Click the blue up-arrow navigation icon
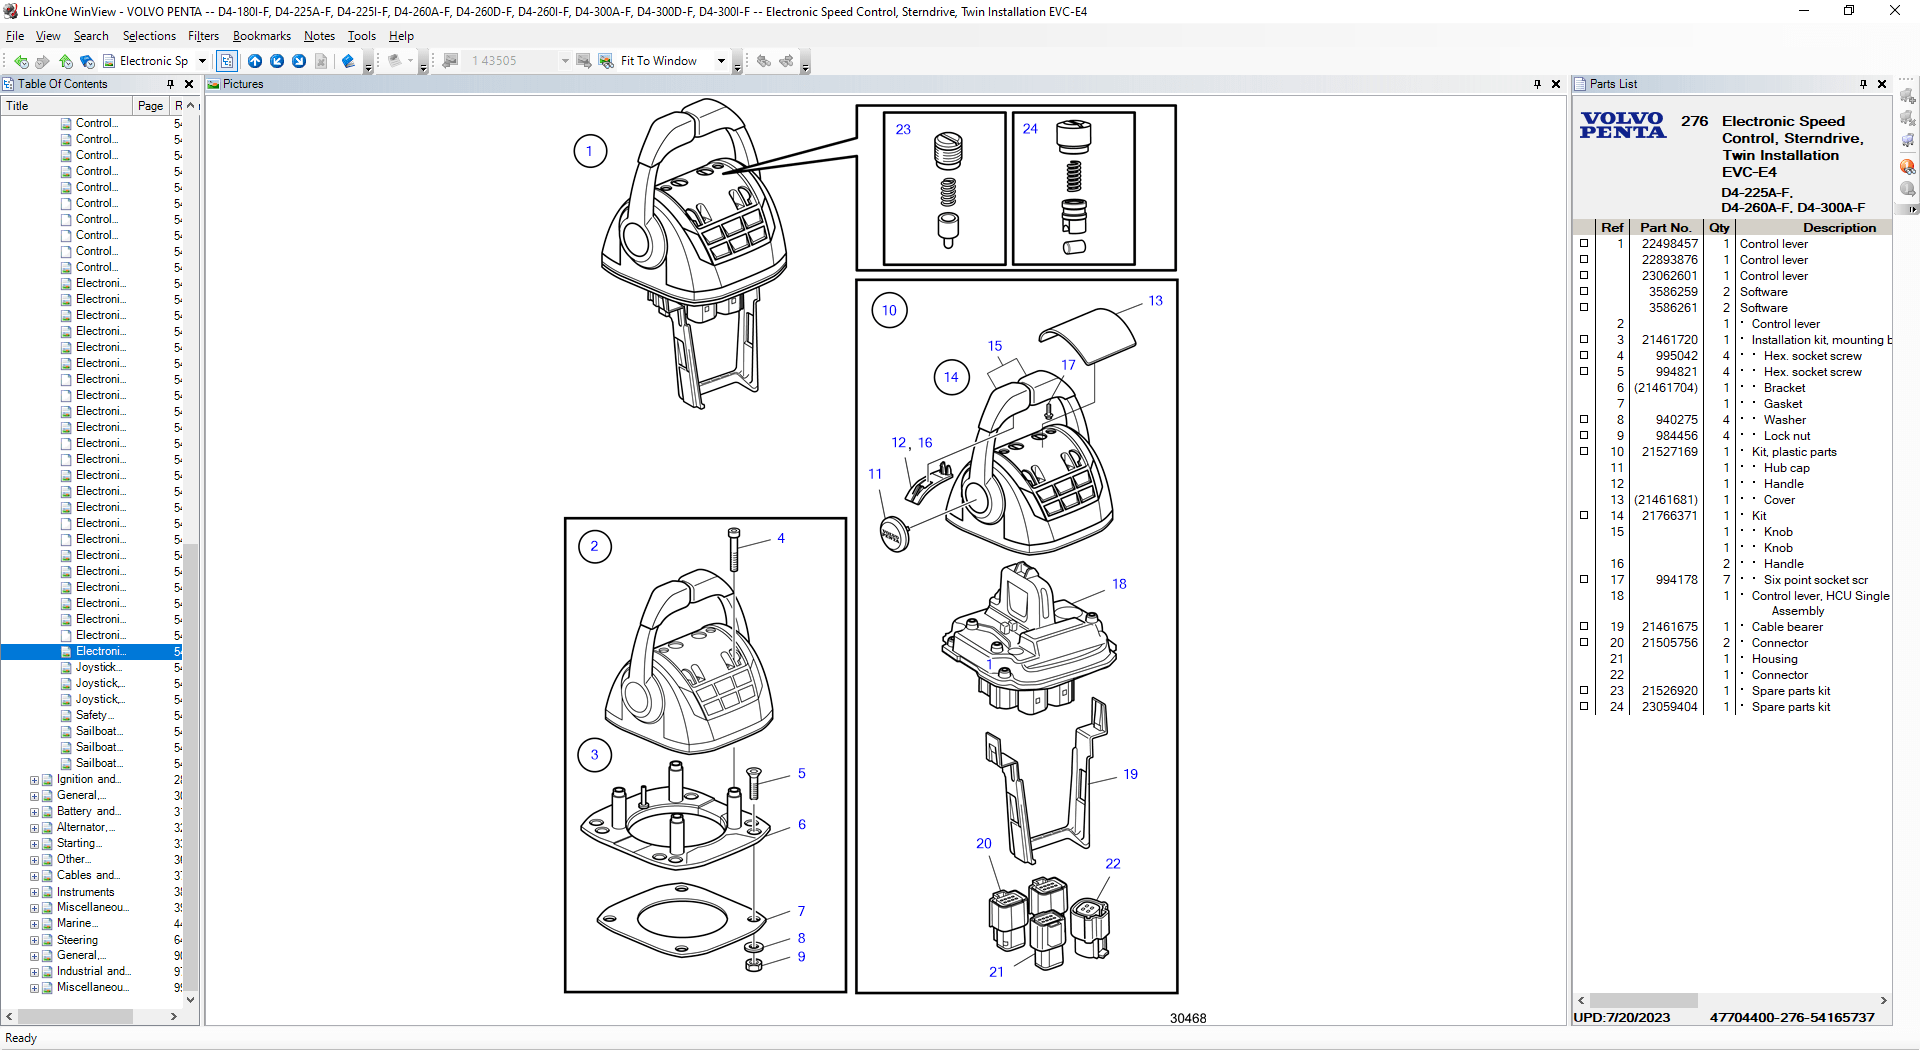This screenshot has width=1920, height=1050. (255, 61)
